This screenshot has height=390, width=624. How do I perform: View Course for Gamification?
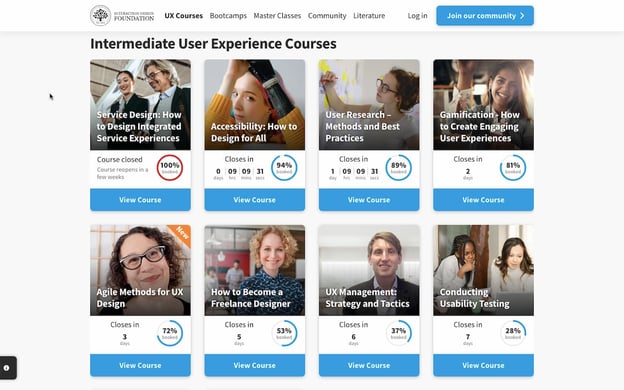point(483,200)
